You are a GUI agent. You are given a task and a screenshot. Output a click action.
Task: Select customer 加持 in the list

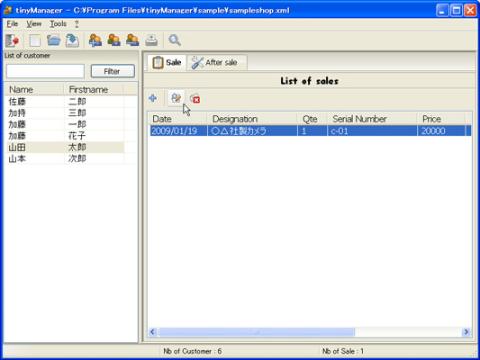click(x=17, y=113)
